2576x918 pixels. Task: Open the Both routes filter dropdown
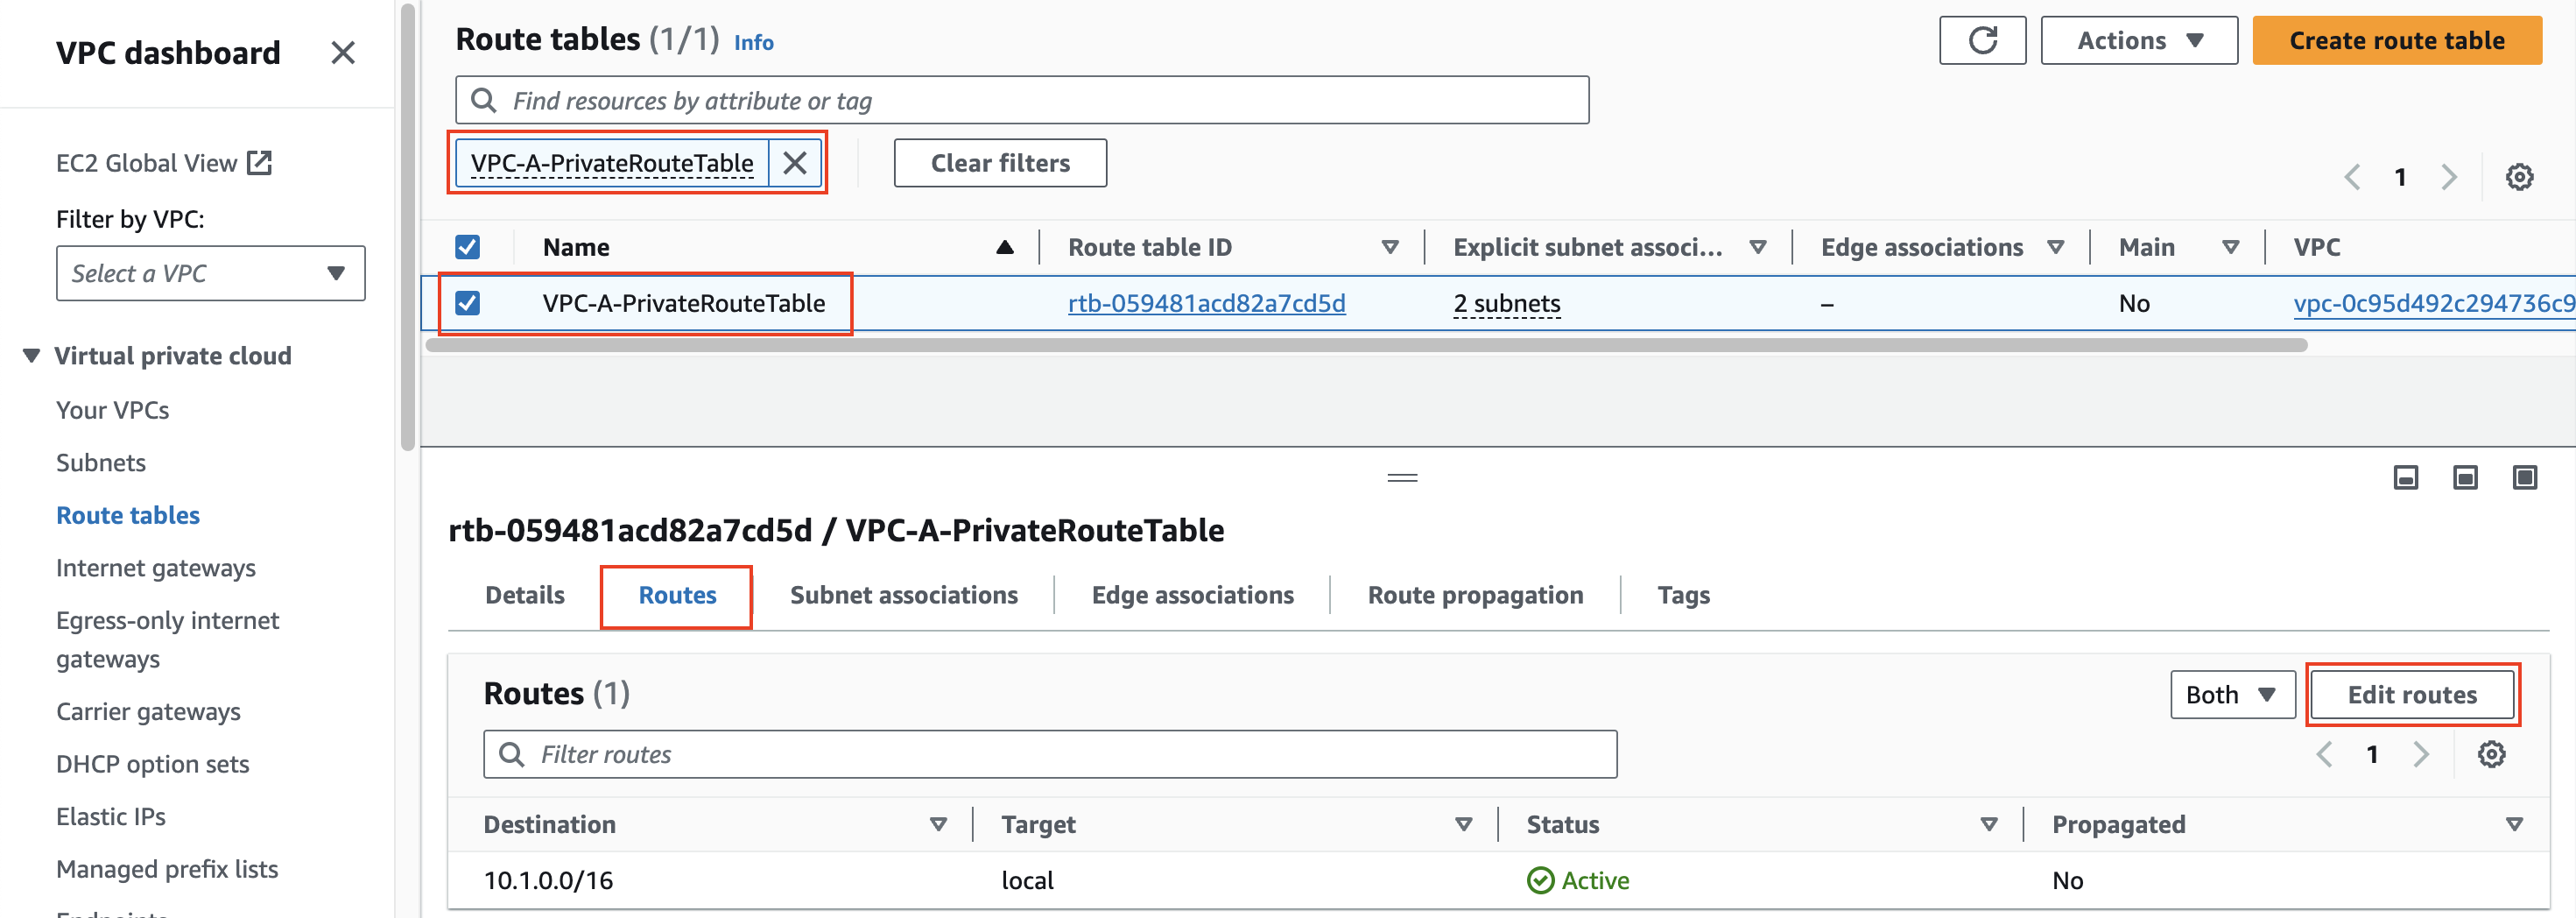coord(2232,694)
